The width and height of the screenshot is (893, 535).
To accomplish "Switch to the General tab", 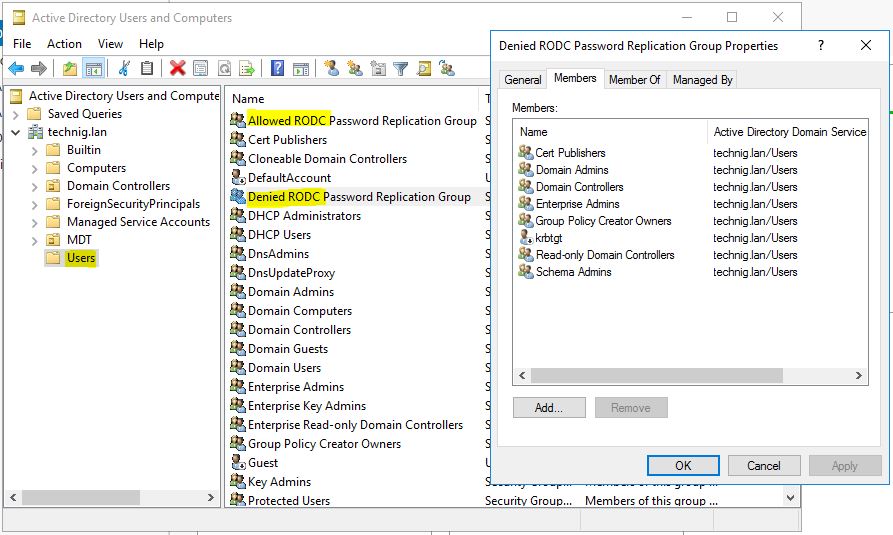I will (523, 80).
